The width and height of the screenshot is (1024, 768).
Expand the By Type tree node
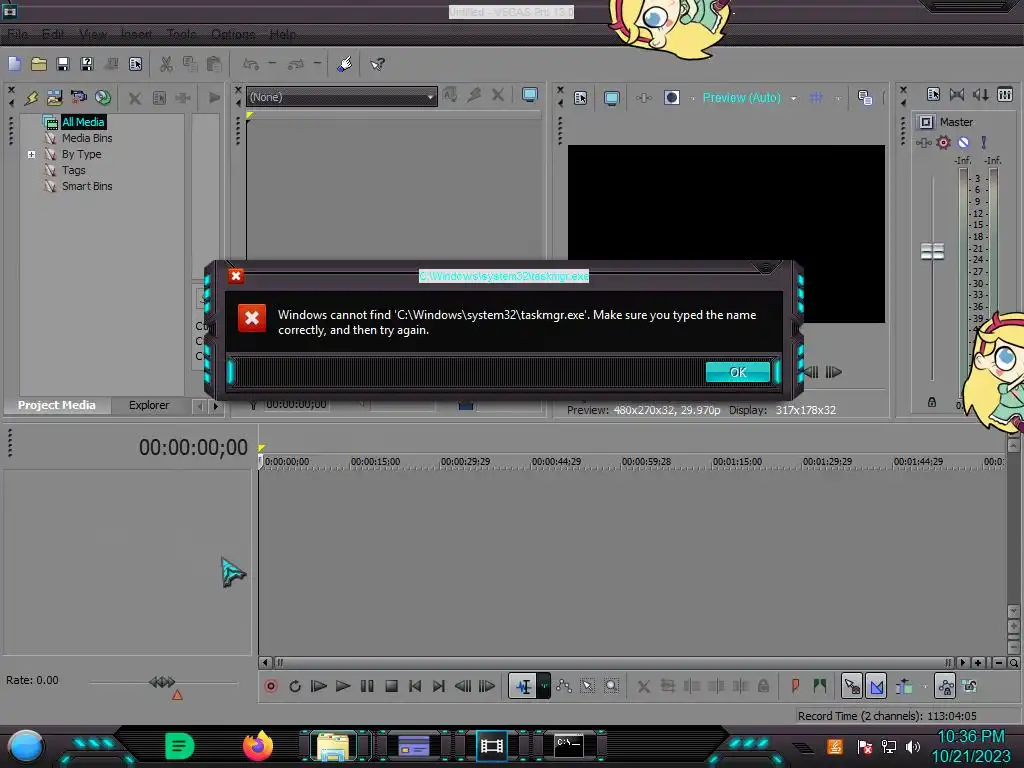(31, 155)
